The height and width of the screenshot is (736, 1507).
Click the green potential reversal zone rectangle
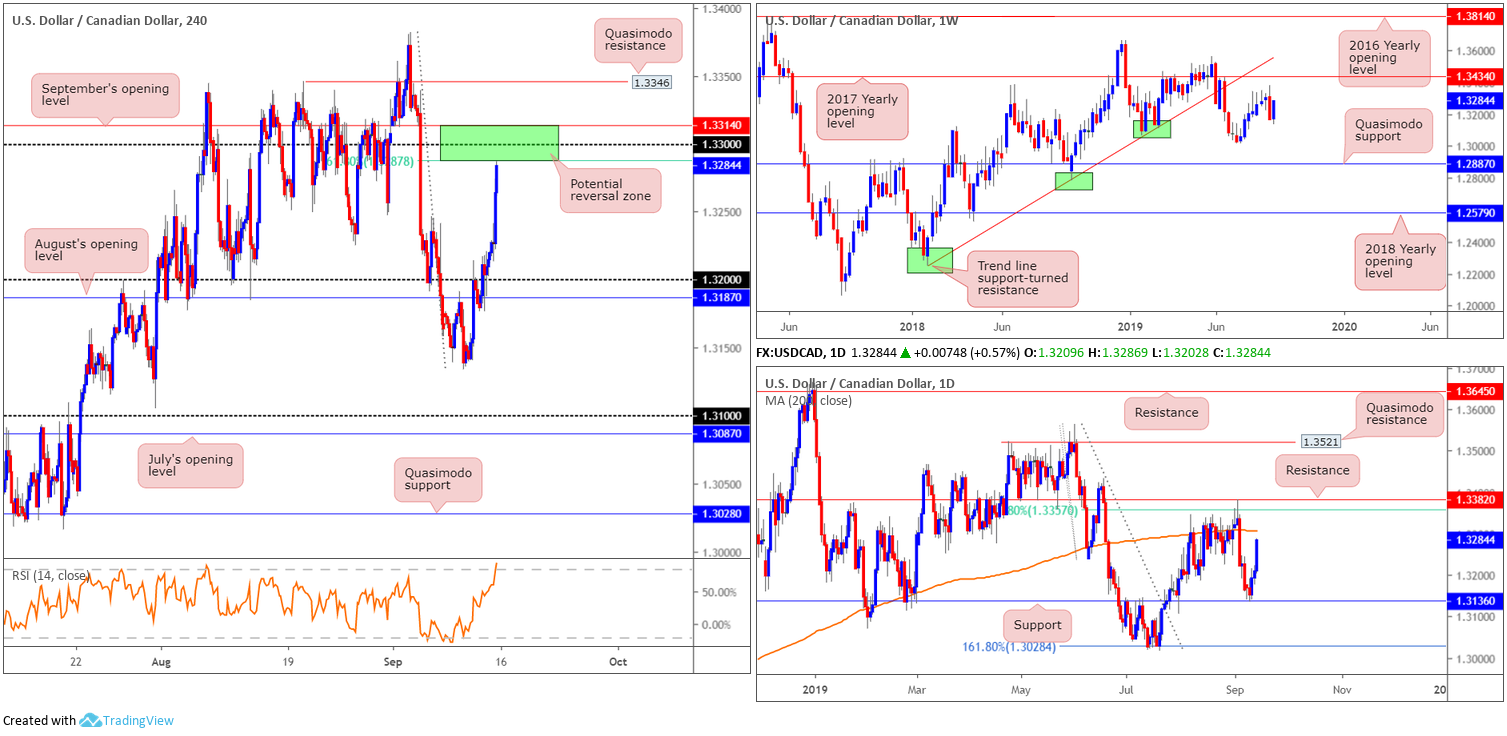click(499, 143)
